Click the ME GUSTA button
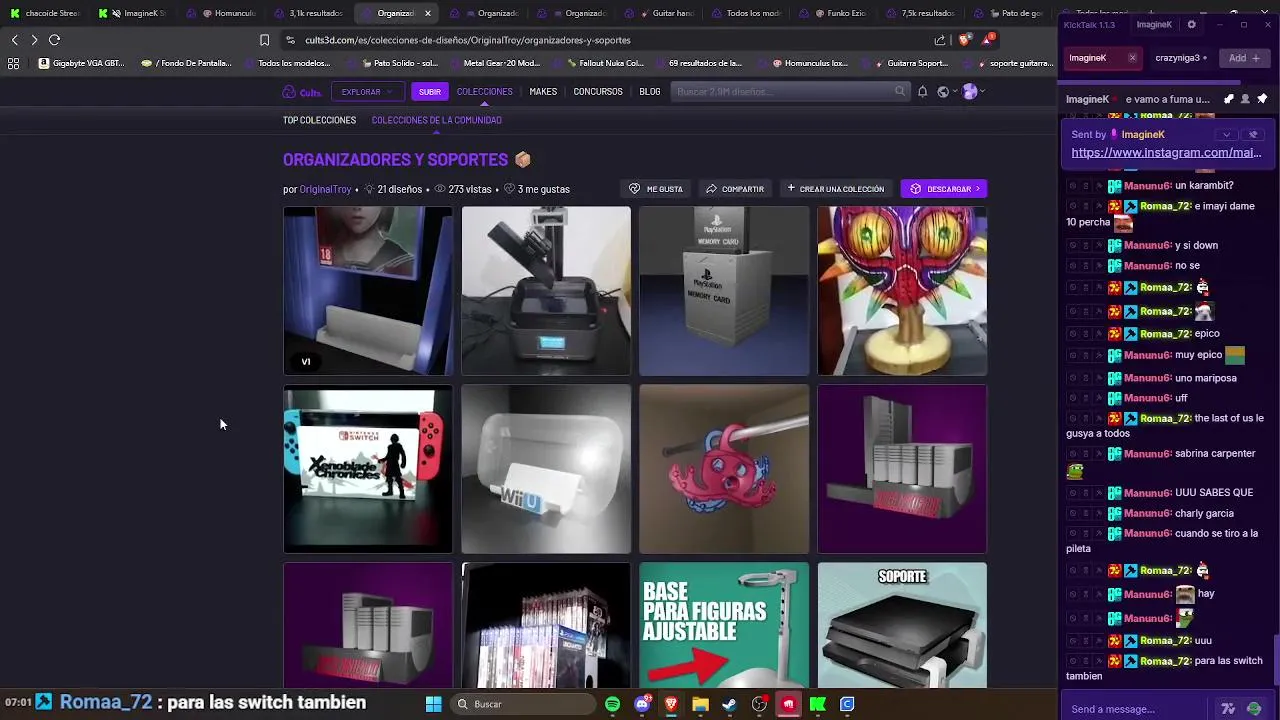 point(656,189)
